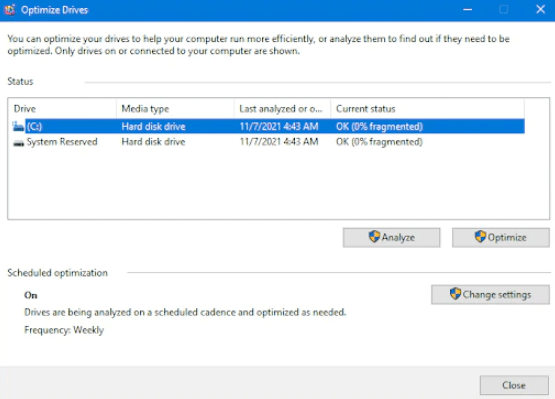
Task: Close the window with the title bar X
Action: 540,10
